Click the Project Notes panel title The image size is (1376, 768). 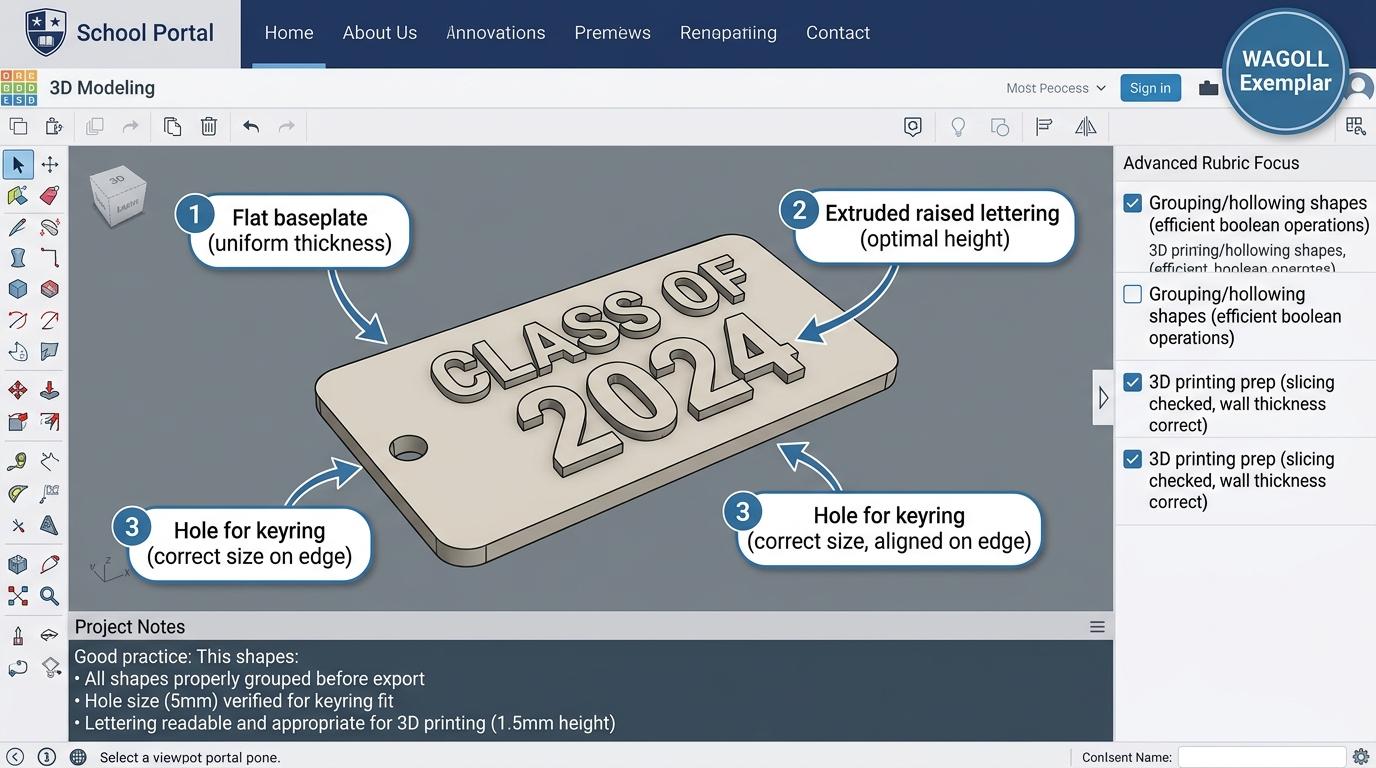point(130,627)
